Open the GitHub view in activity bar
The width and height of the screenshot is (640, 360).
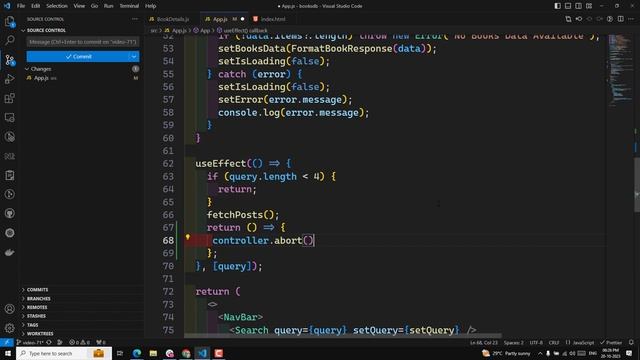[x=9, y=213]
